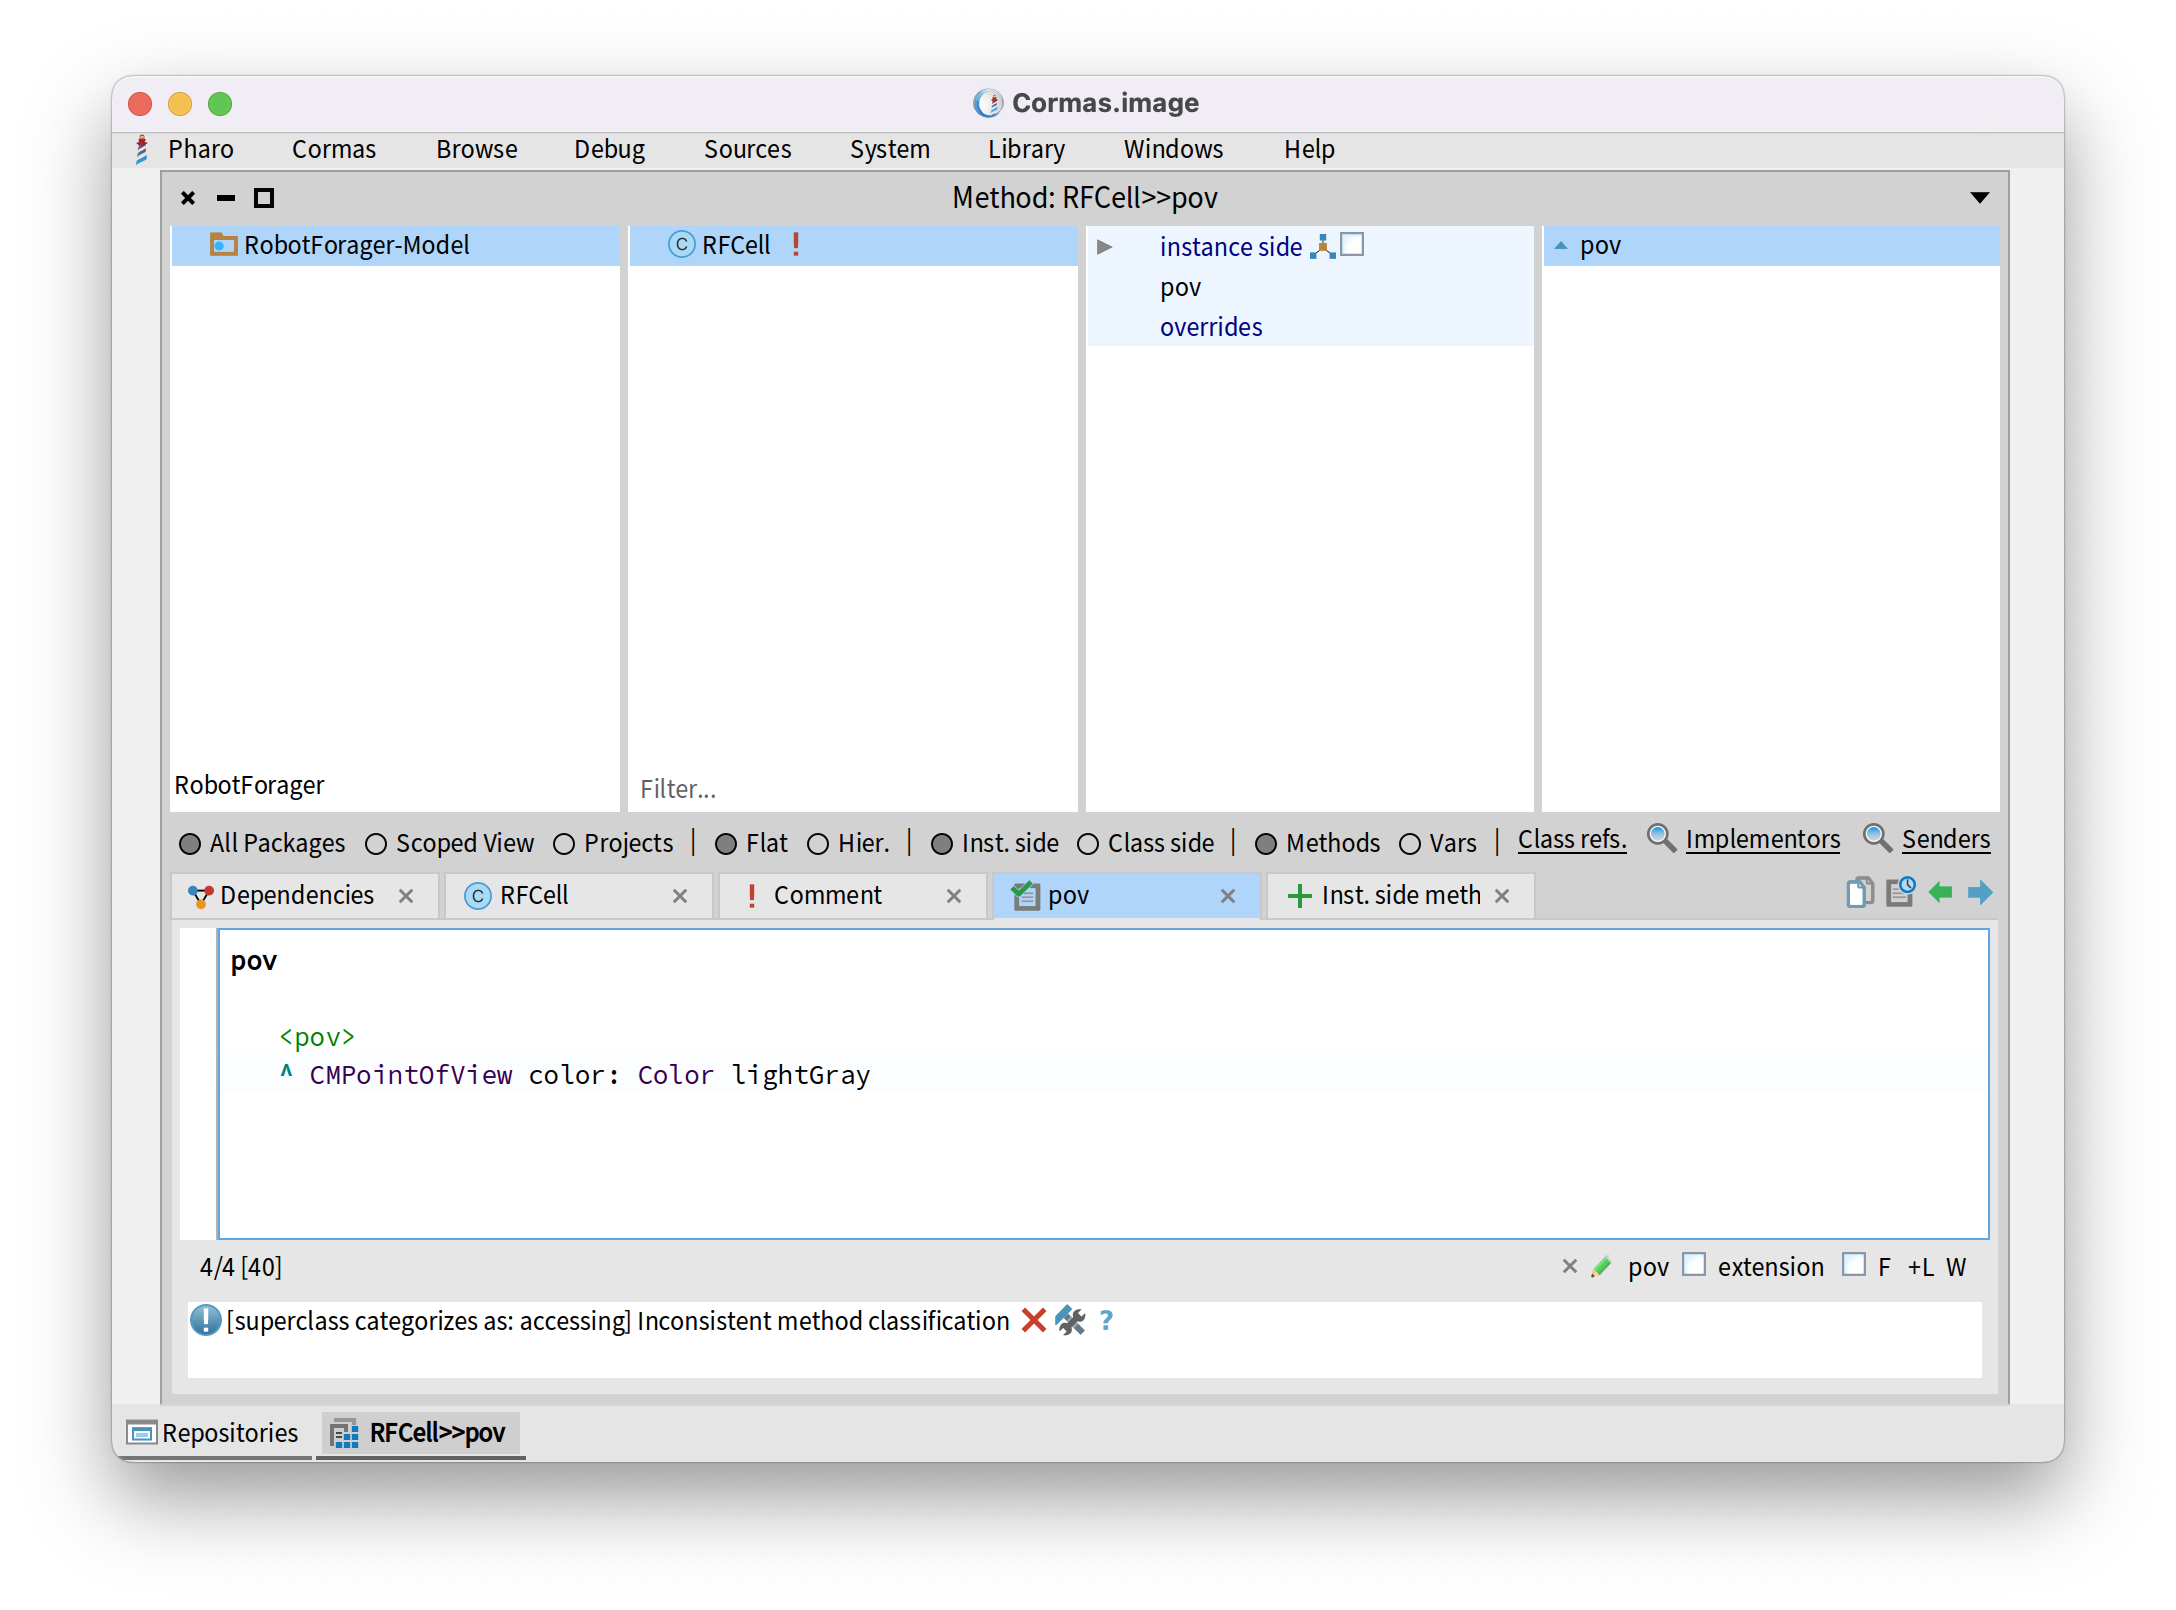Click the Implementors link

pos(1762,839)
